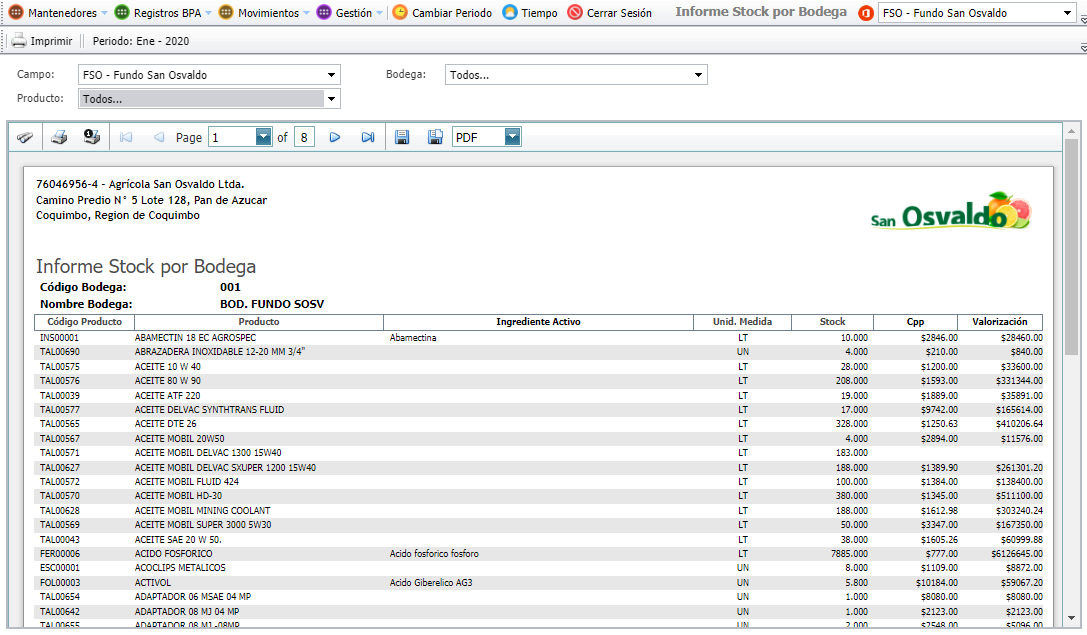Screen dimensions: 1087x635
Task: Click the Registros BPA green grid icon
Action: pyautogui.click(x=121, y=12)
